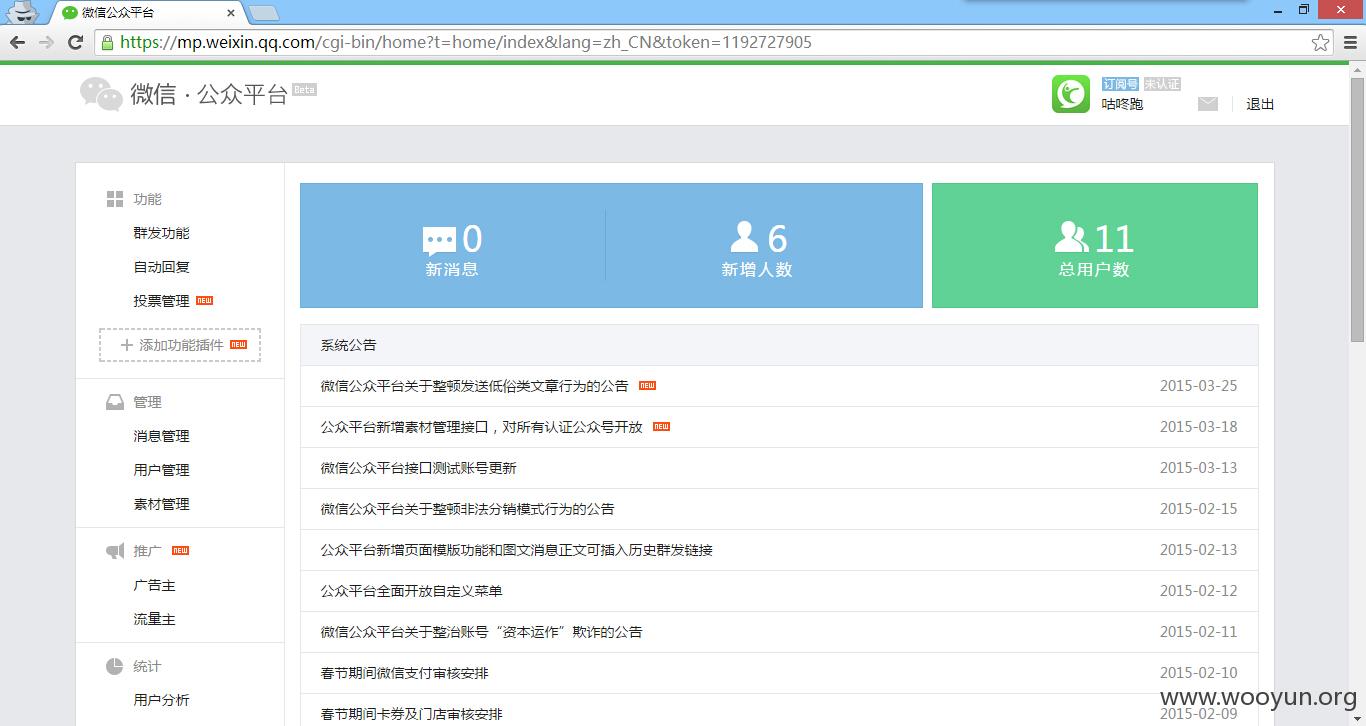Viewport: 1366px width, 726px height.
Task: Open 投票管理 in sidebar
Action: tap(161, 301)
